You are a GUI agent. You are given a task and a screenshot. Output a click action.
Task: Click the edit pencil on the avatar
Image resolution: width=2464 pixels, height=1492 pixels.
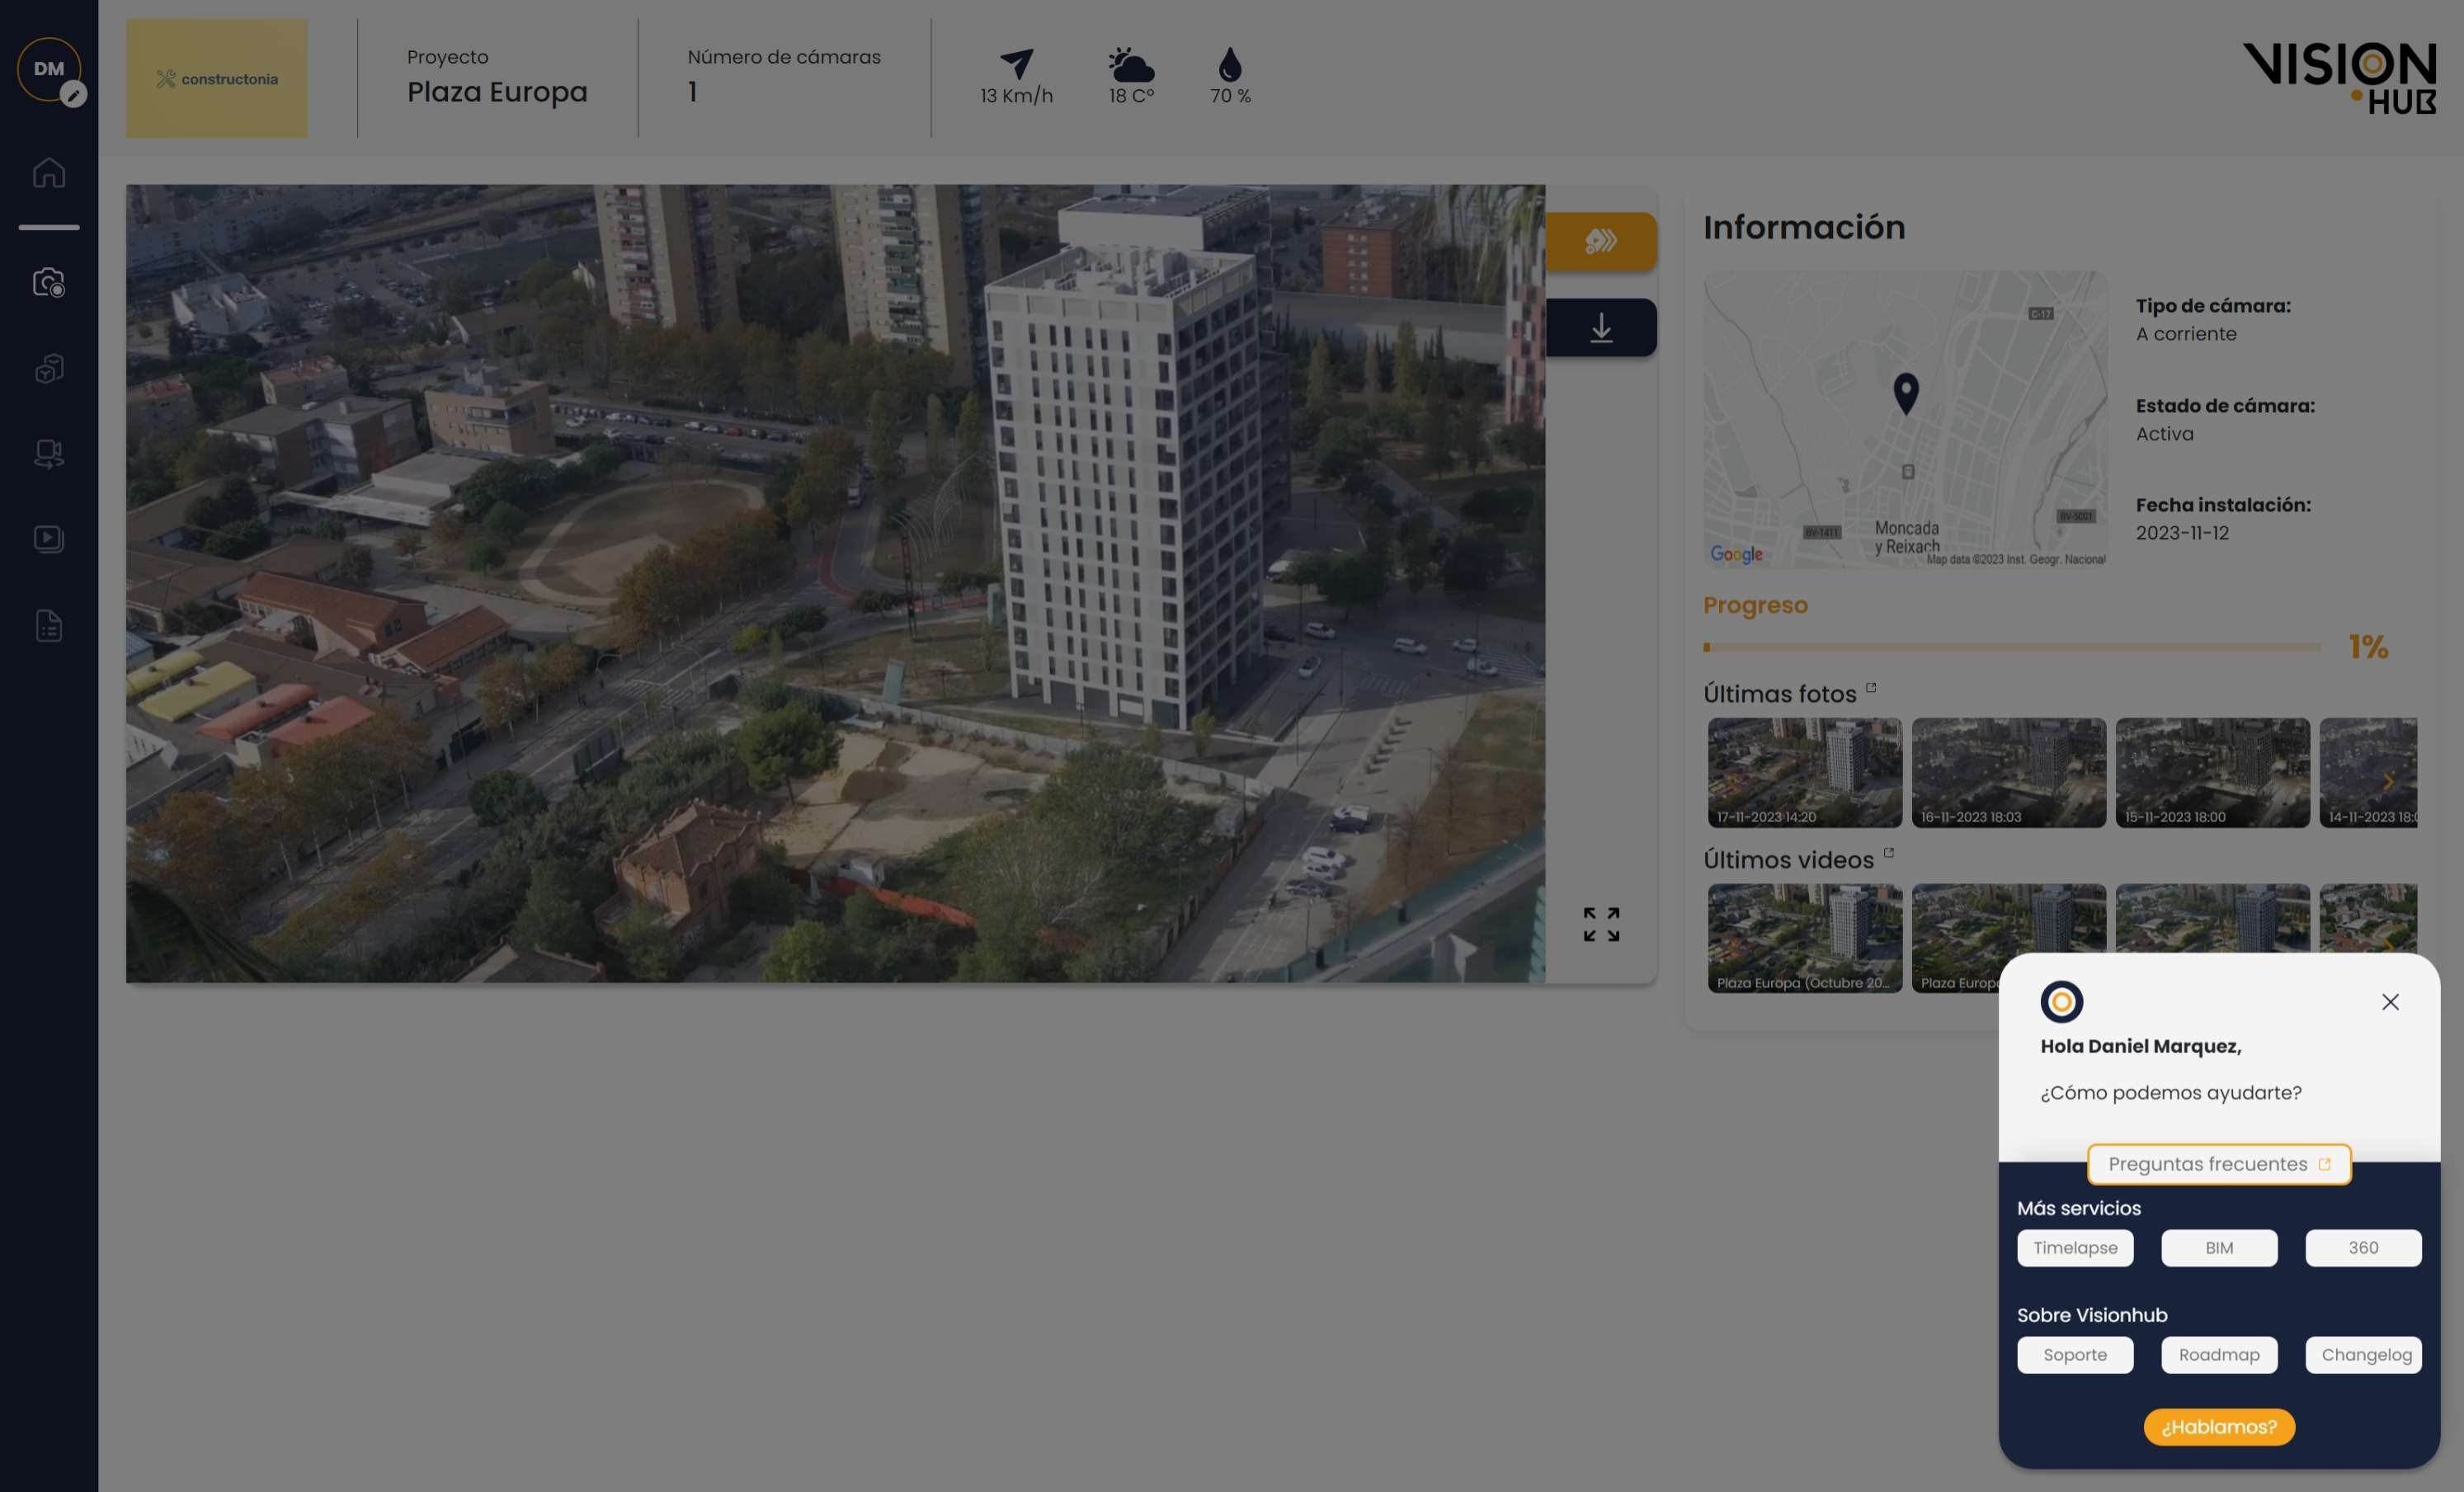tap(73, 95)
